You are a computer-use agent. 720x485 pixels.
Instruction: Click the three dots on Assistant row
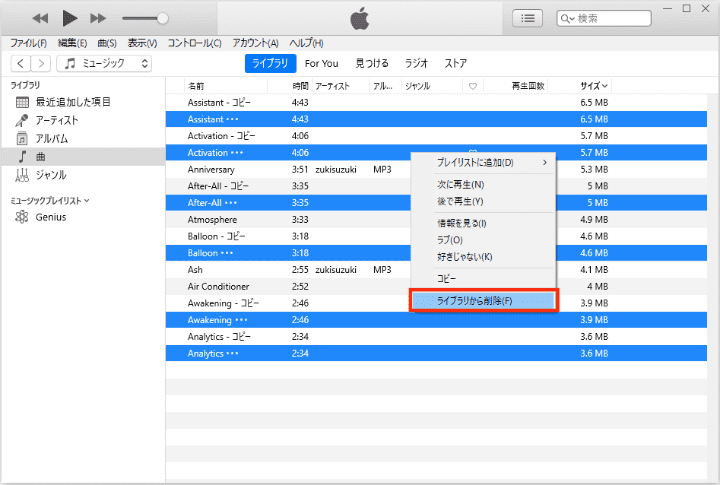232,119
